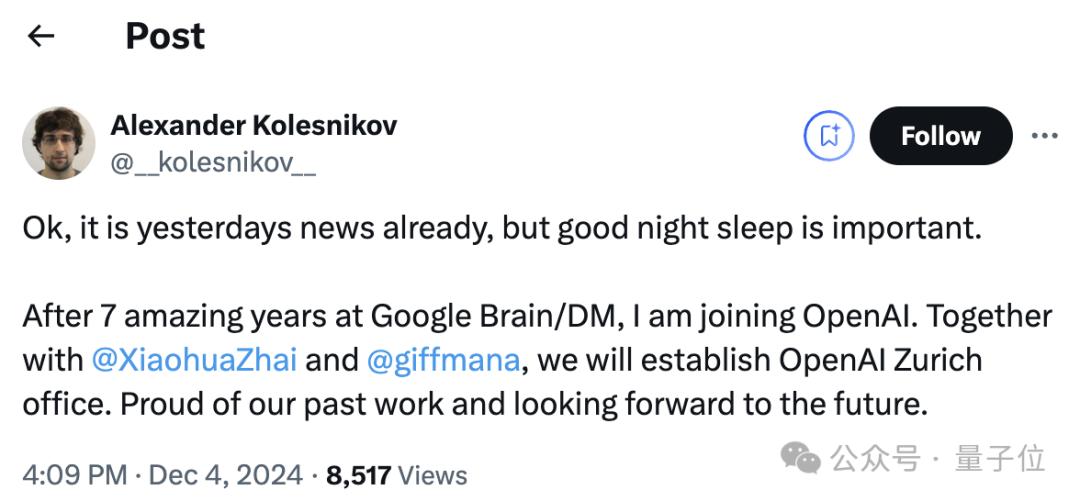Click the WeChat logo in the watermark
Image resolution: width=1080 pixels, height=501 pixels.
[x=800, y=458]
